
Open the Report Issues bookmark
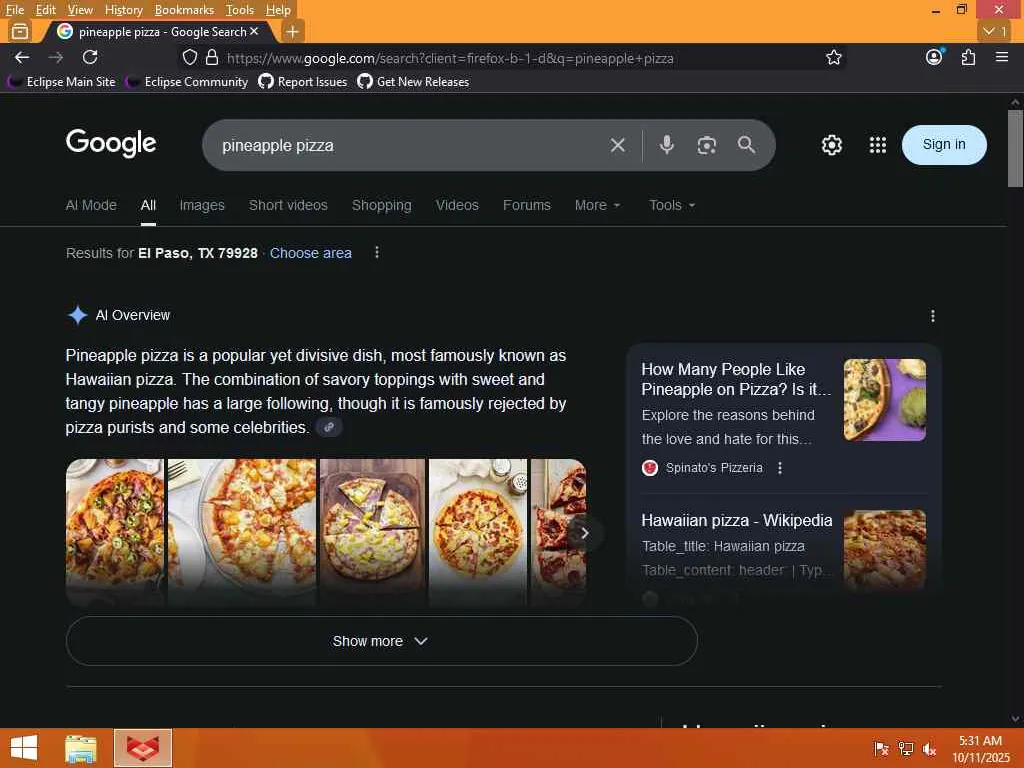pos(302,82)
